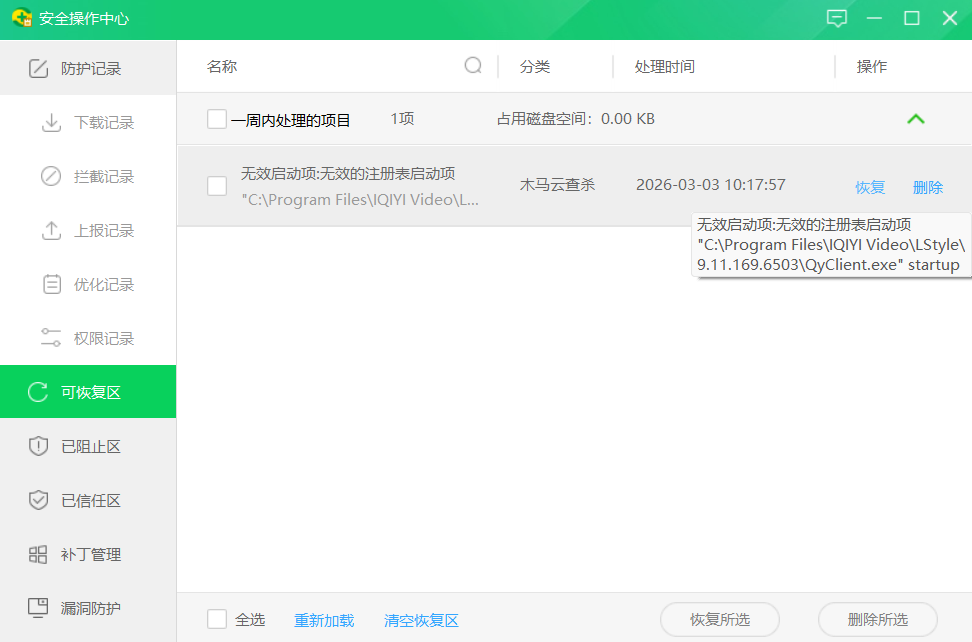The image size is (972, 642).
Task: Click 清空恢复区 to clear recovery zone
Action: click(x=421, y=621)
